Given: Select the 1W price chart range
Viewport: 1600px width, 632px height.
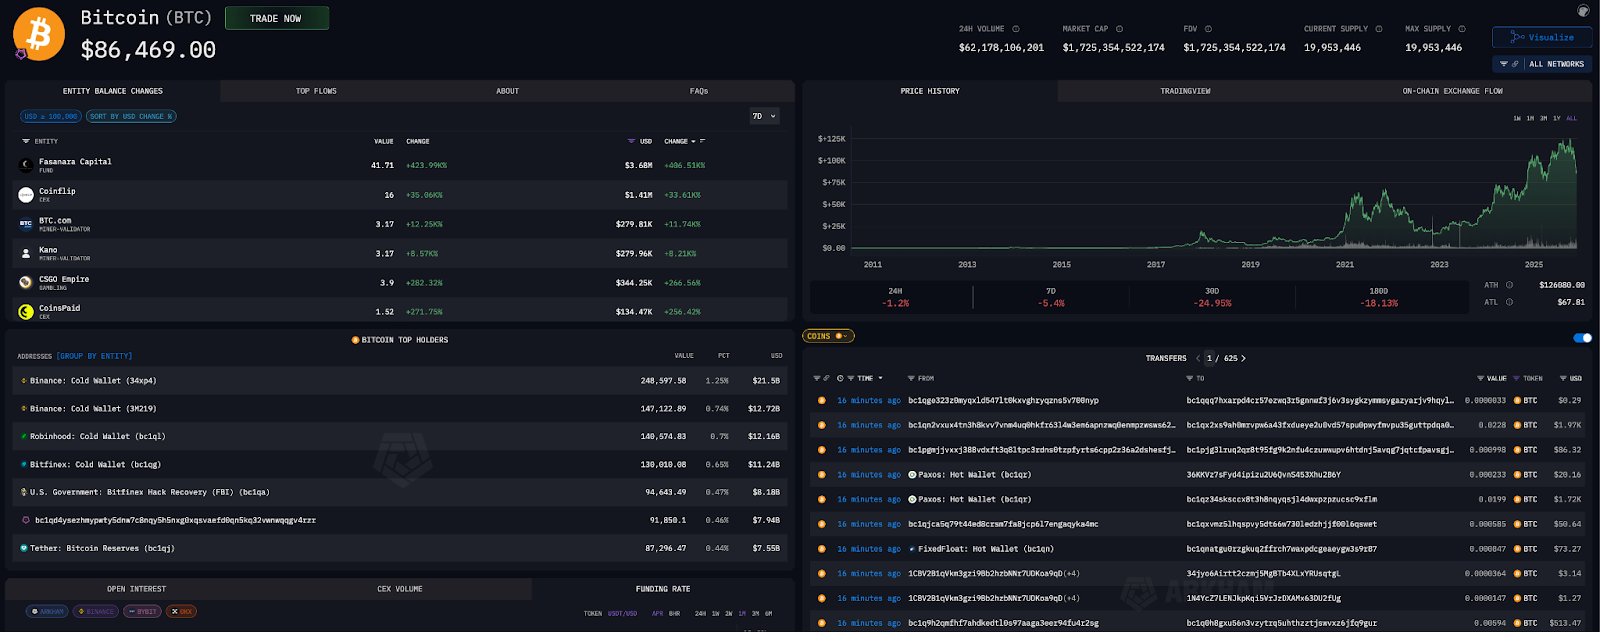Looking at the screenshot, I should pyautogui.click(x=1517, y=118).
